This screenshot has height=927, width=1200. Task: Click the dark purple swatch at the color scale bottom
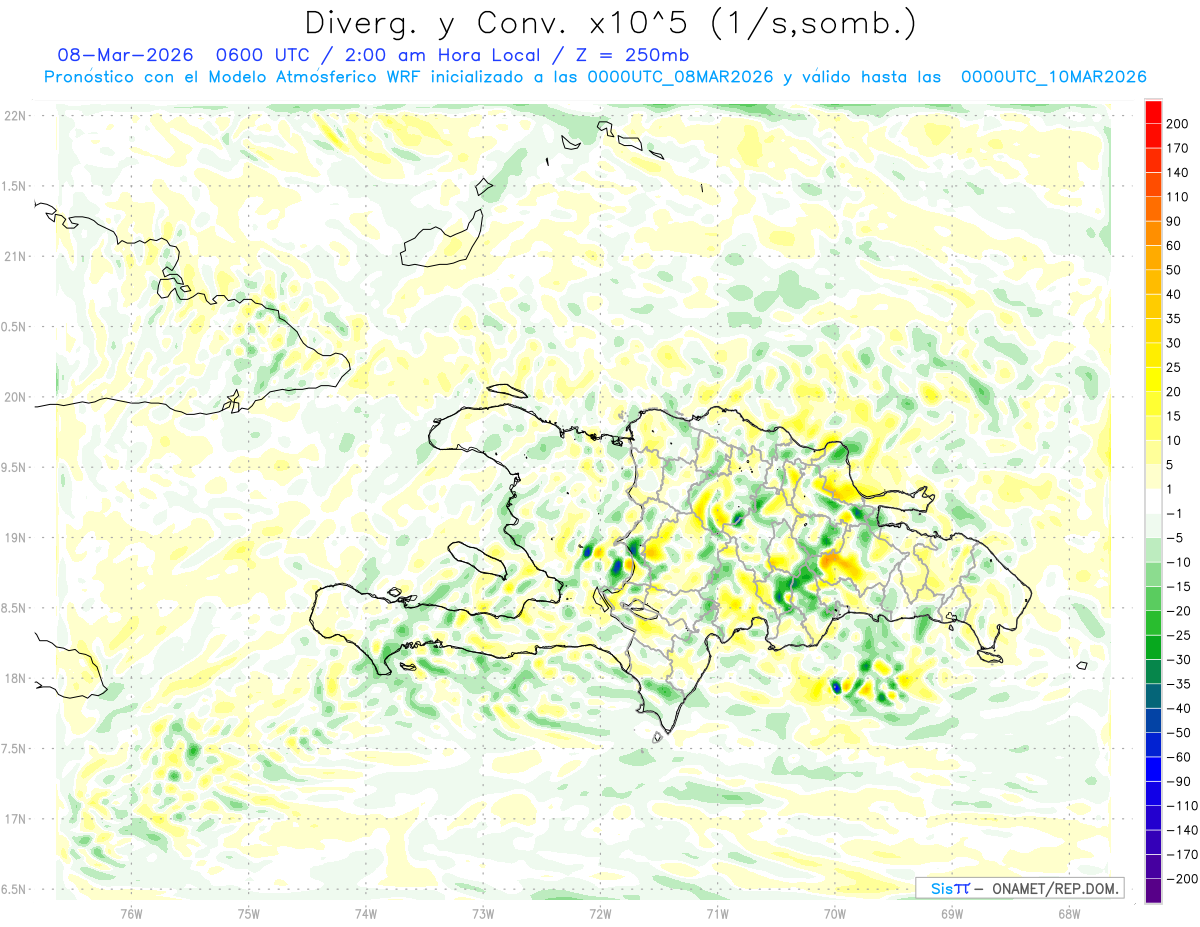click(x=1153, y=891)
